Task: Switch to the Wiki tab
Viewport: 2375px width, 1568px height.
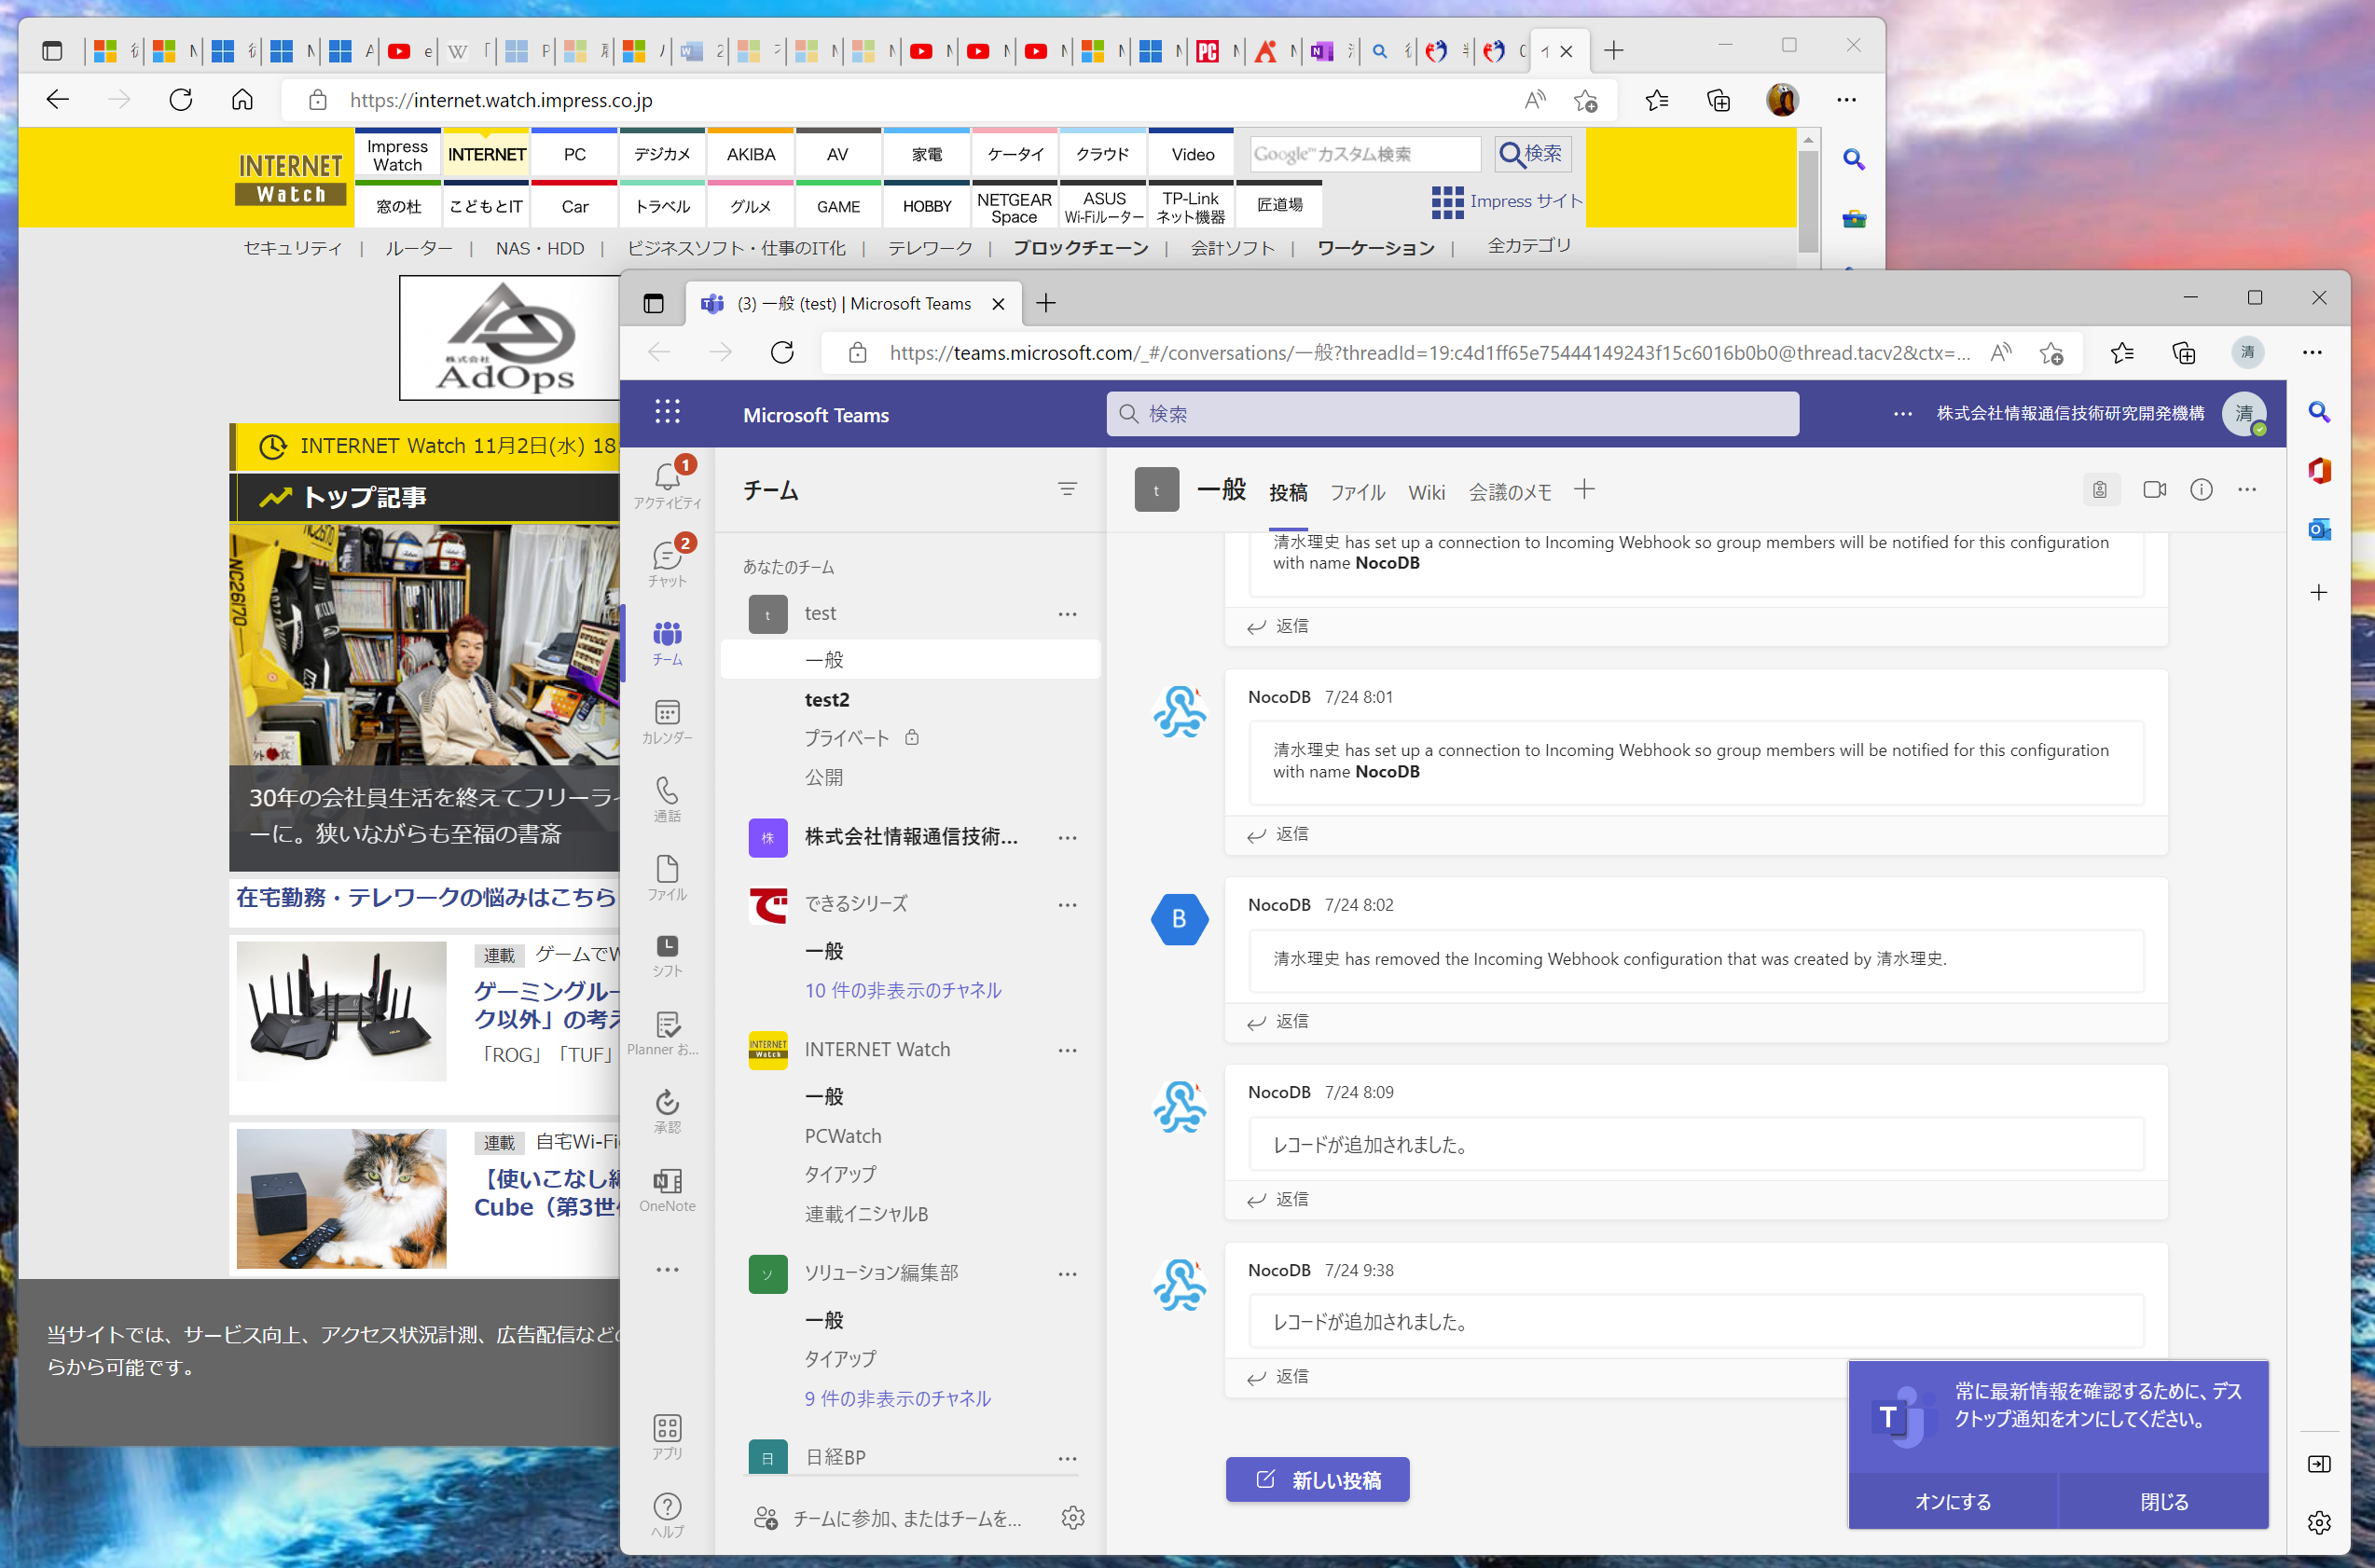Action: tap(1426, 492)
